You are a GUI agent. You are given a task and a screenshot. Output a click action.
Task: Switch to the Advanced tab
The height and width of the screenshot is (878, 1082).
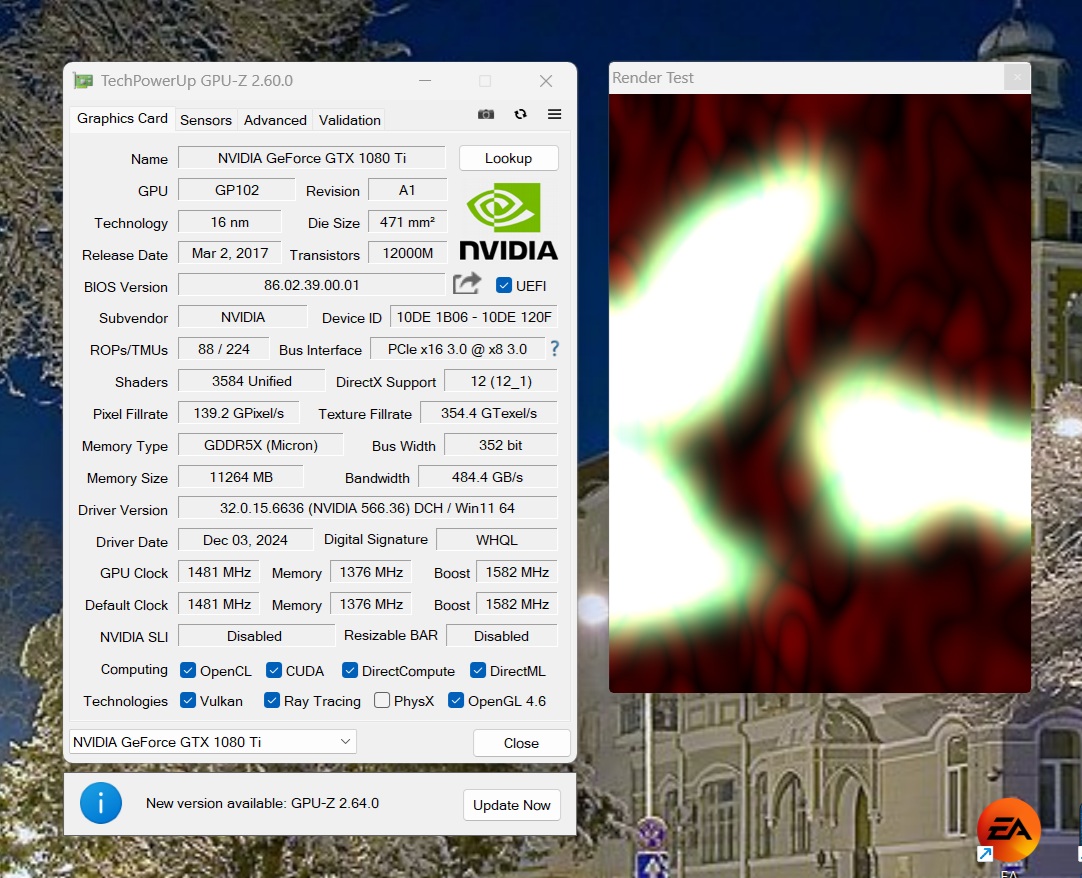click(275, 120)
